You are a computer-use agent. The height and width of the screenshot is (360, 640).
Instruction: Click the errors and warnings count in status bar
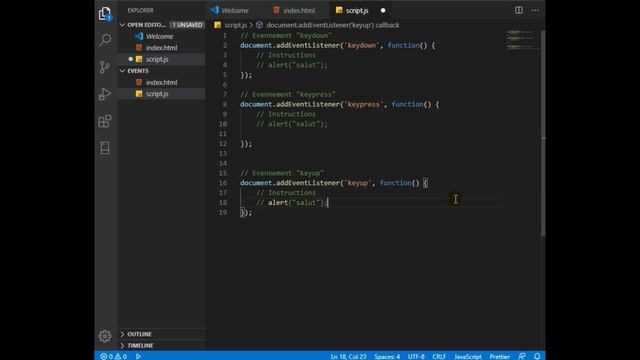[x=113, y=356]
